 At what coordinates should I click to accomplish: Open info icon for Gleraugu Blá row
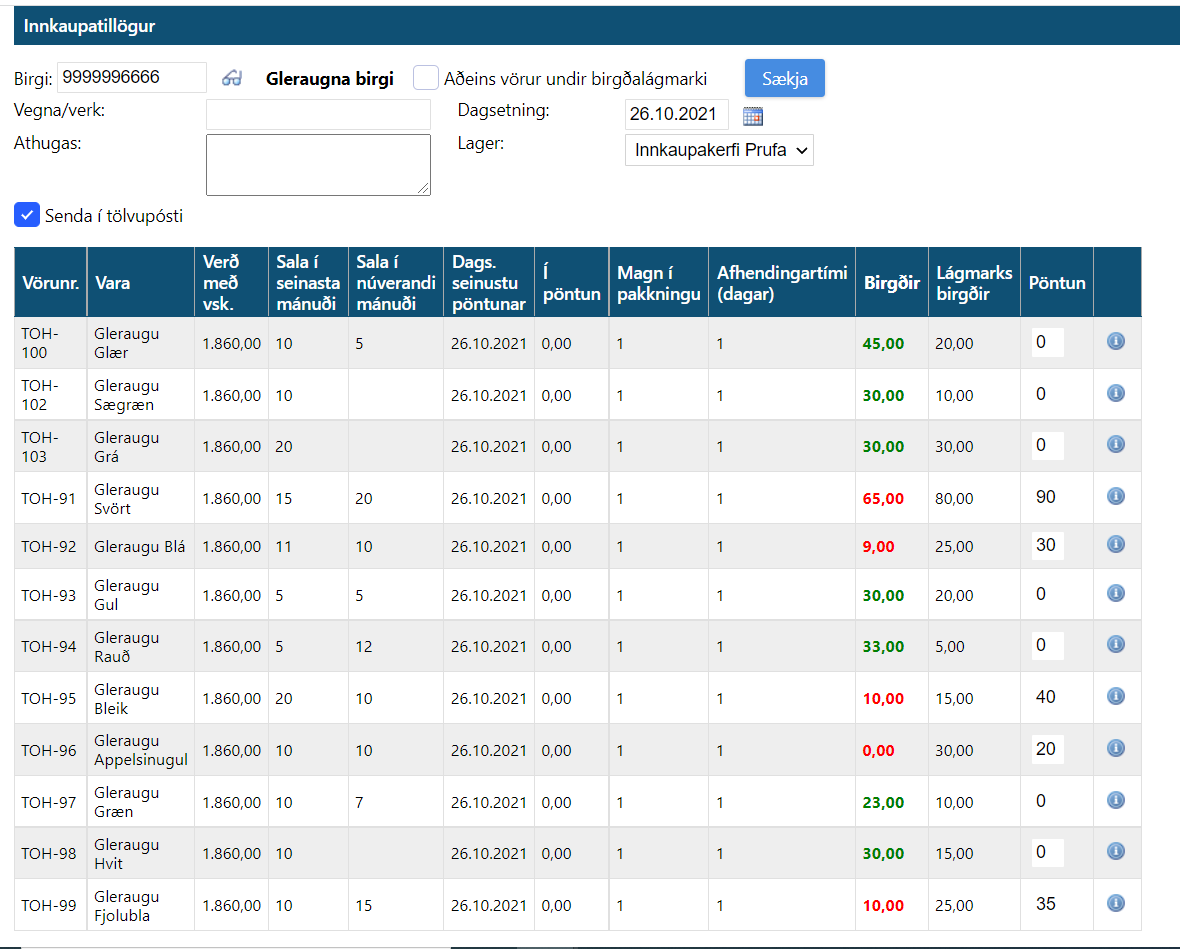1116,545
